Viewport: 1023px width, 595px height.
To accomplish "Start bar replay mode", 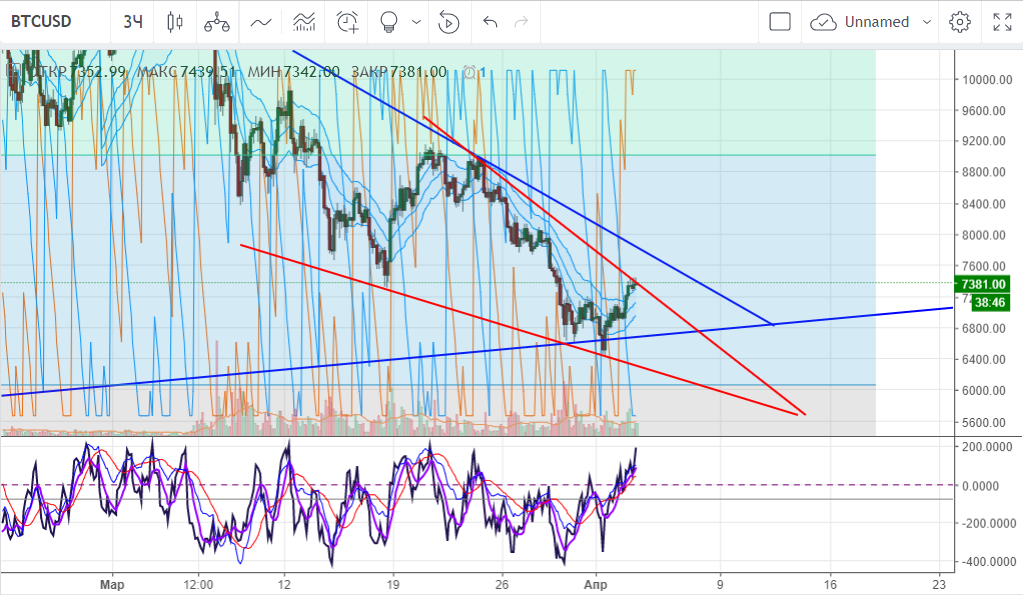I will [x=449, y=22].
